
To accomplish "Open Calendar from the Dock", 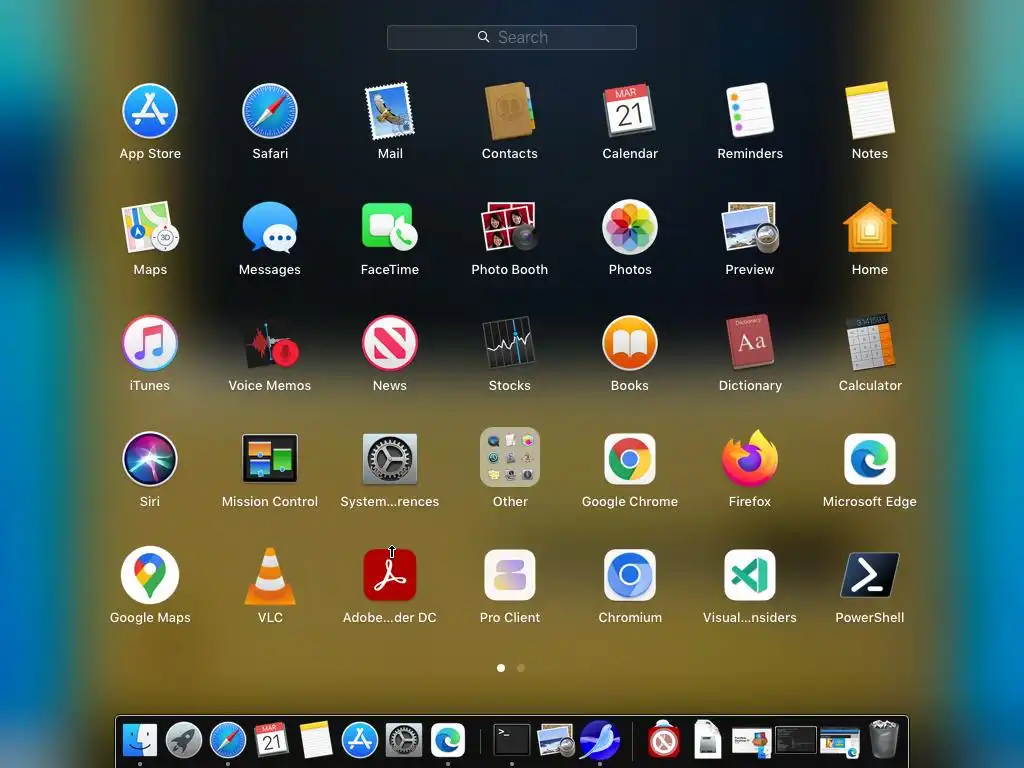I will pyautogui.click(x=272, y=740).
